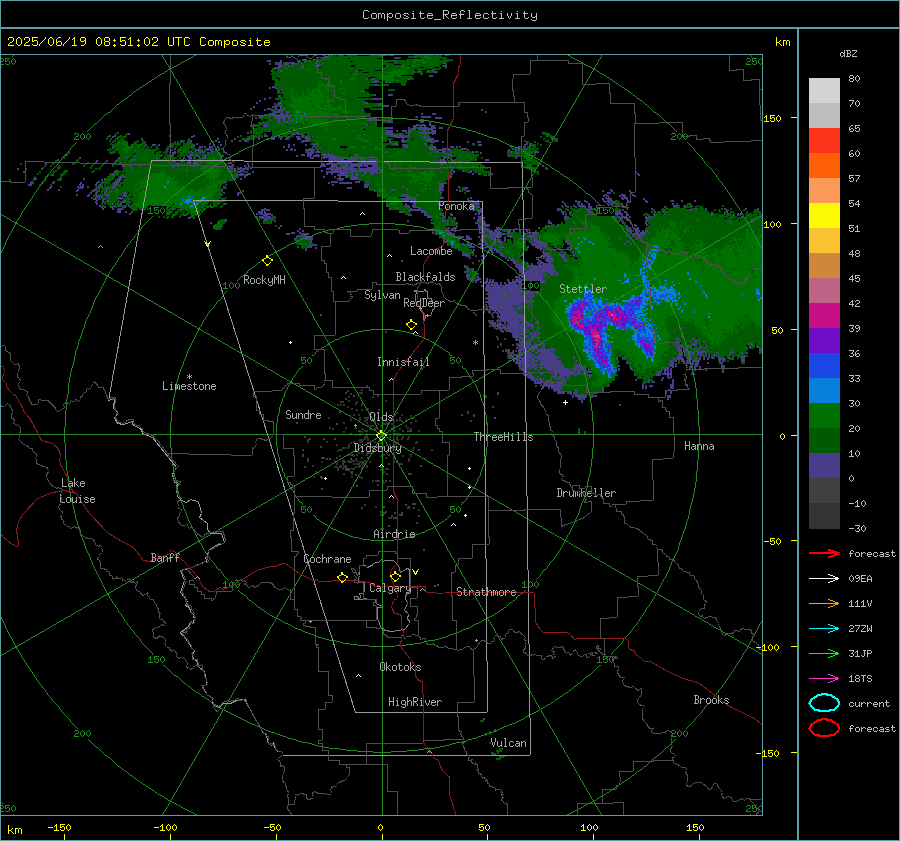Click the 65 dBZ red color swatch
900x841 pixels.
[824, 140]
